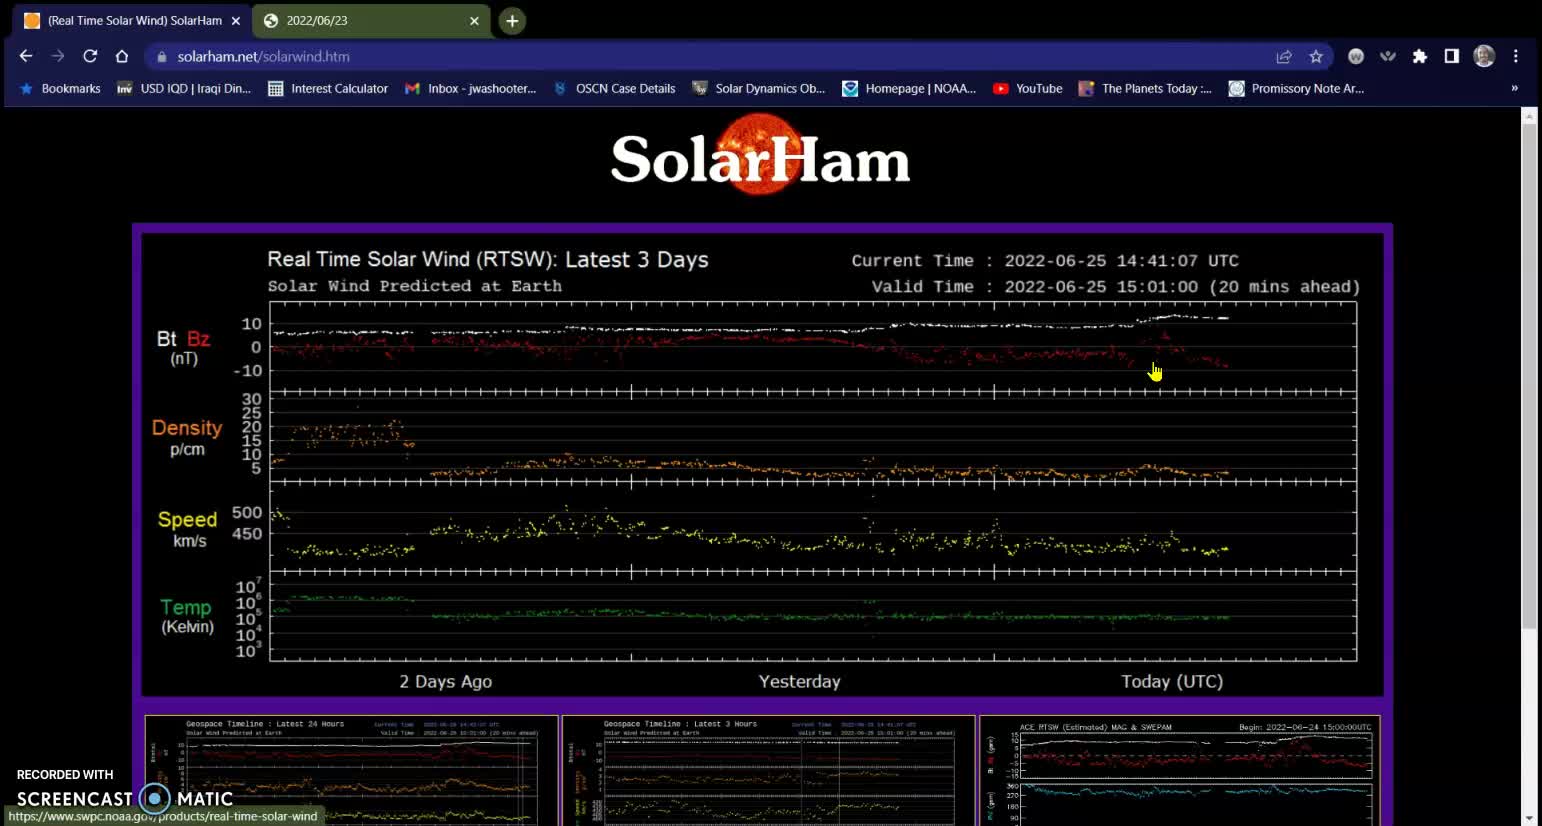The height and width of the screenshot is (826, 1542).
Task: Click the page vertical scrollbar
Action: 1528,375
